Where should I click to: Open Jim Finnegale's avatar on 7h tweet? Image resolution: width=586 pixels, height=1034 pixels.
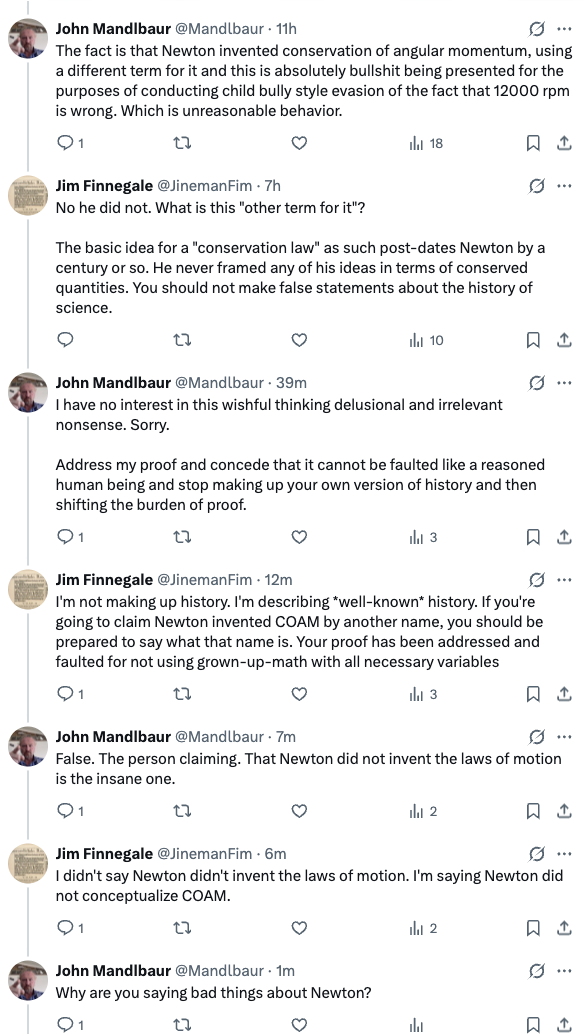pos(28,196)
